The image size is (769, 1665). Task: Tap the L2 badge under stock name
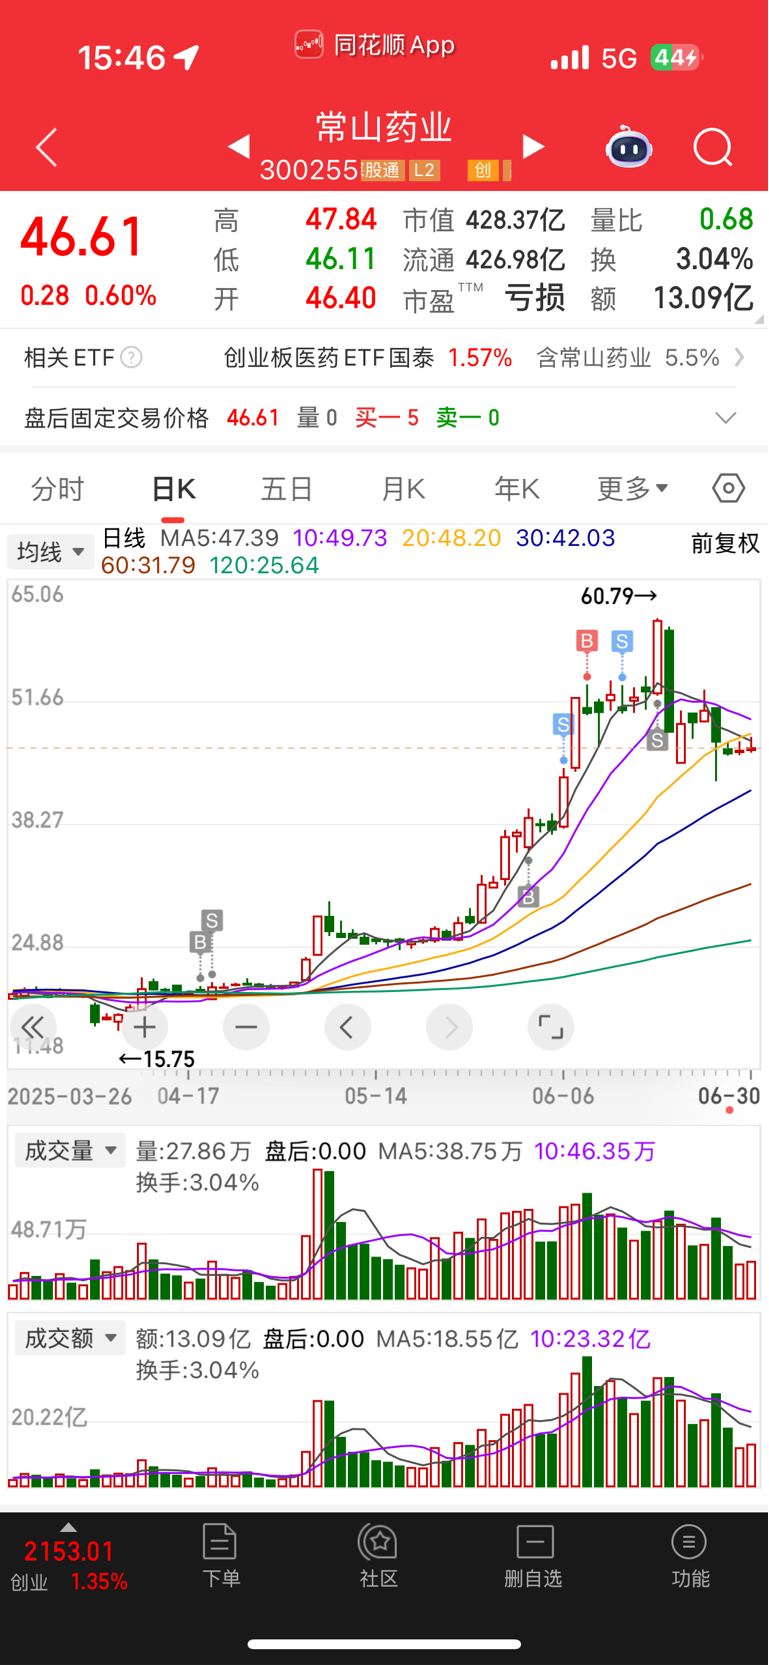click(x=424, y=170)
